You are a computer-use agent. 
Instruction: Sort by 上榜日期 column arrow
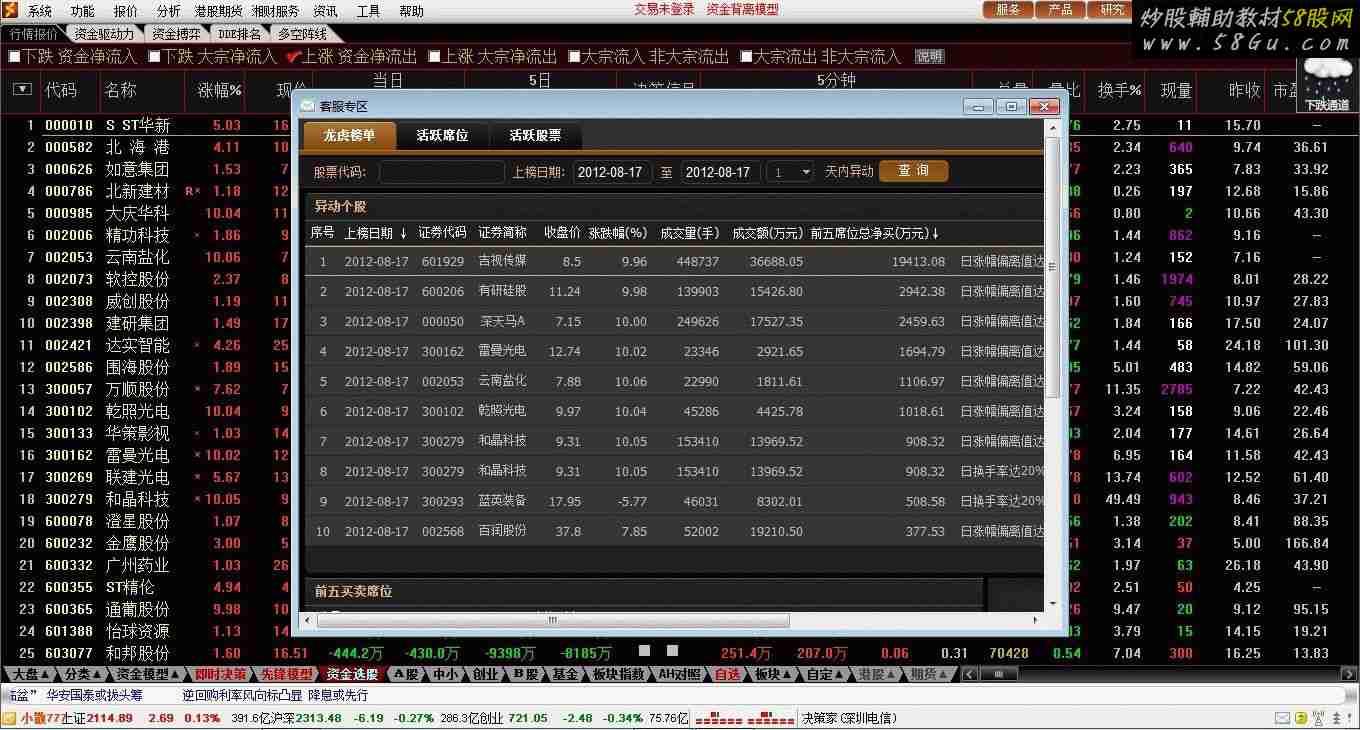(x=403, y=233)
